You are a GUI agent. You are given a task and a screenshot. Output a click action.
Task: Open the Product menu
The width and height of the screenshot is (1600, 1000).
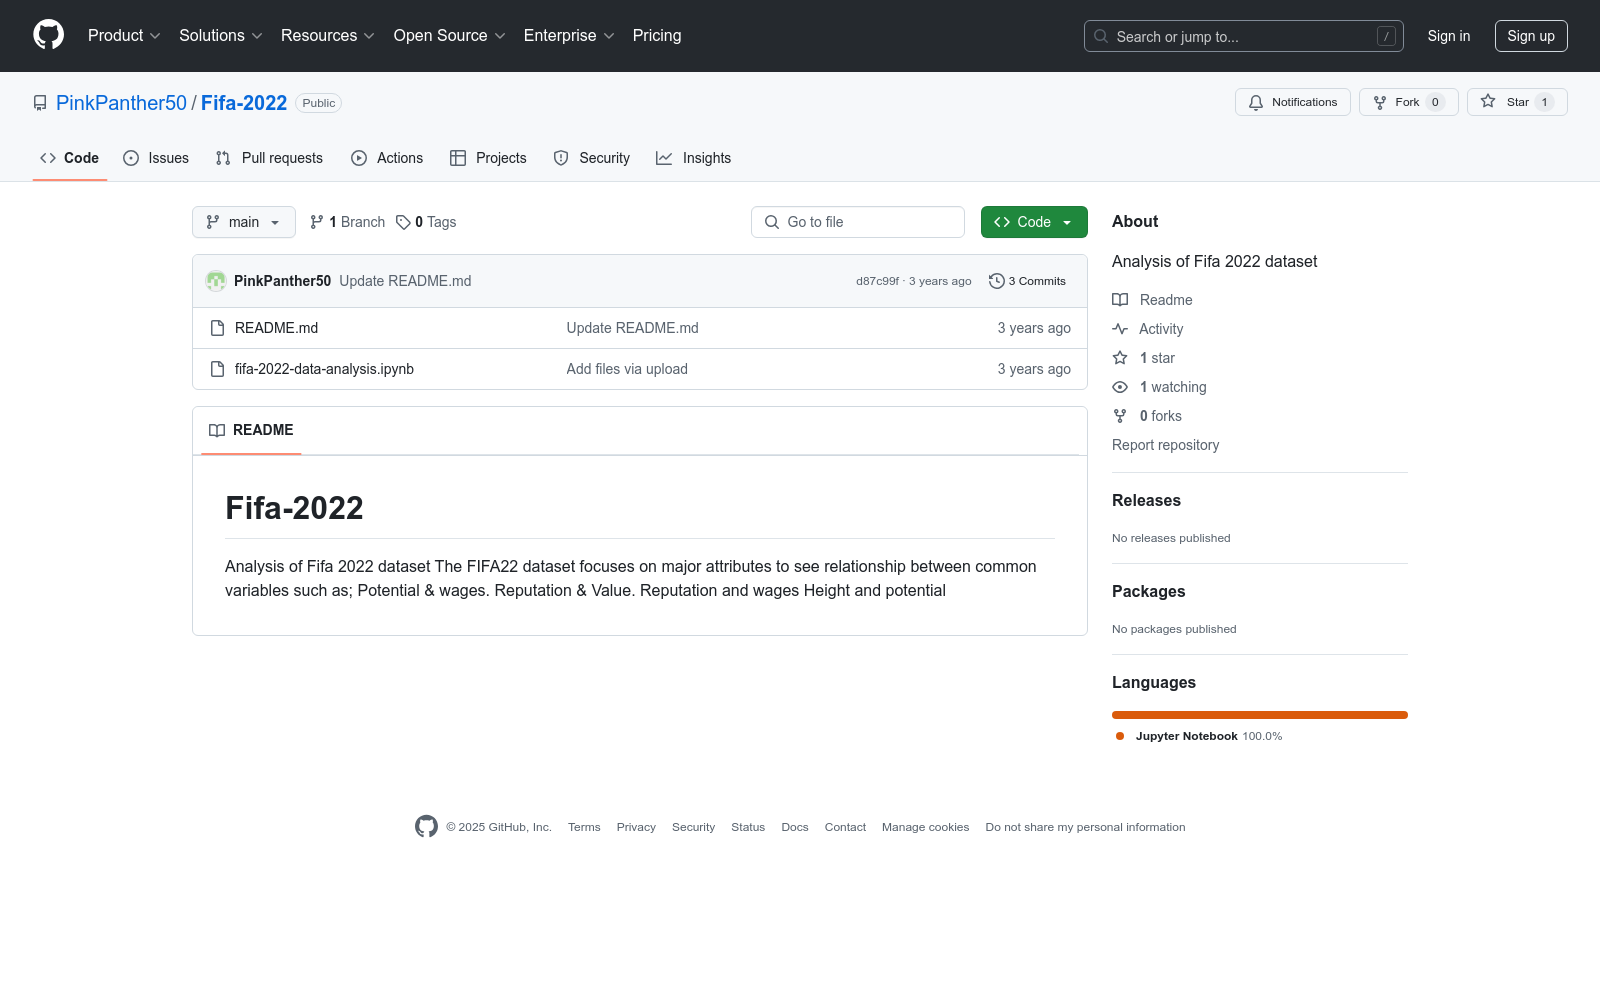(124, 36)
